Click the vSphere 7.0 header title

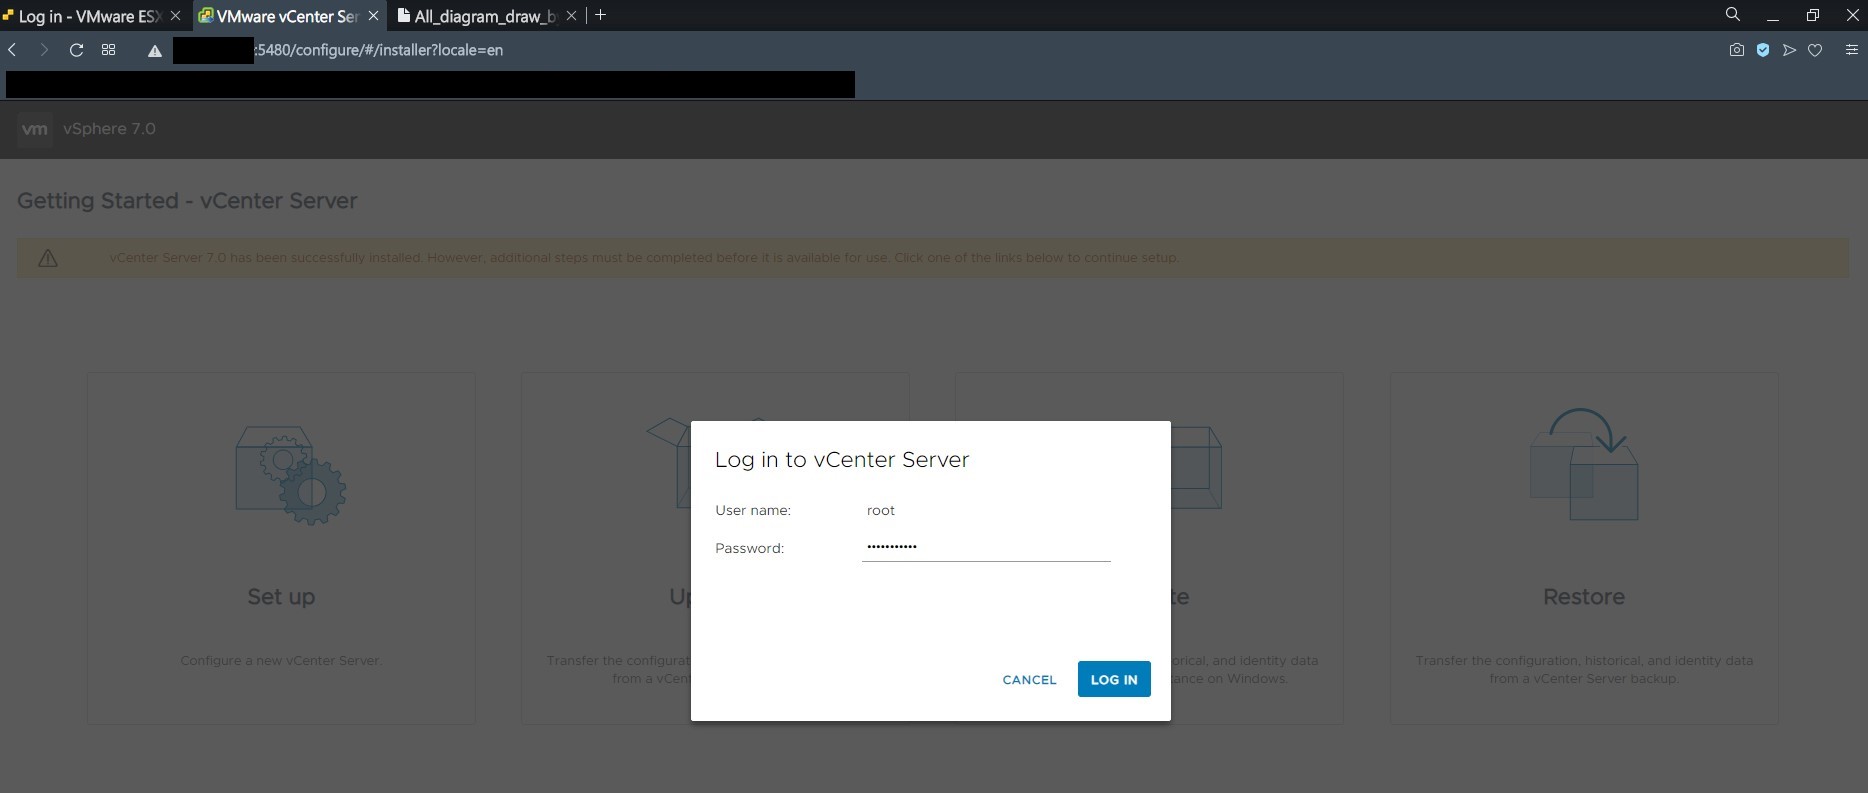109,129
